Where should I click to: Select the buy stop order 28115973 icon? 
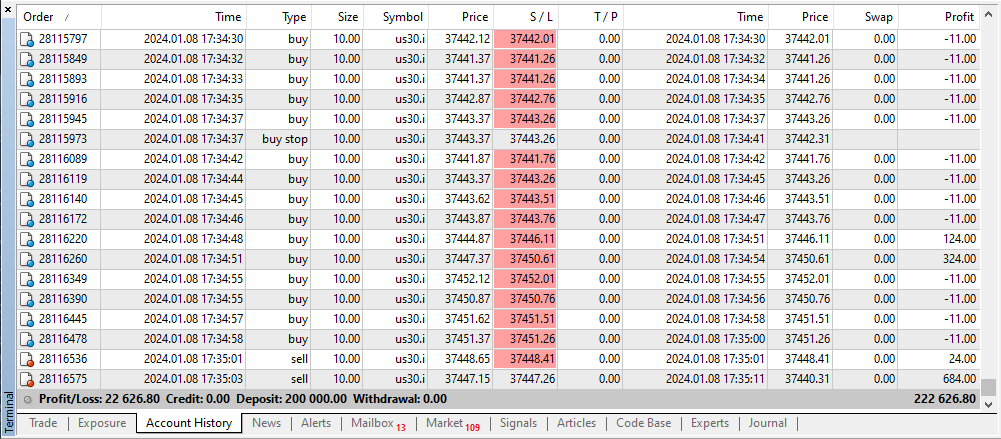(x=28, y=139)
